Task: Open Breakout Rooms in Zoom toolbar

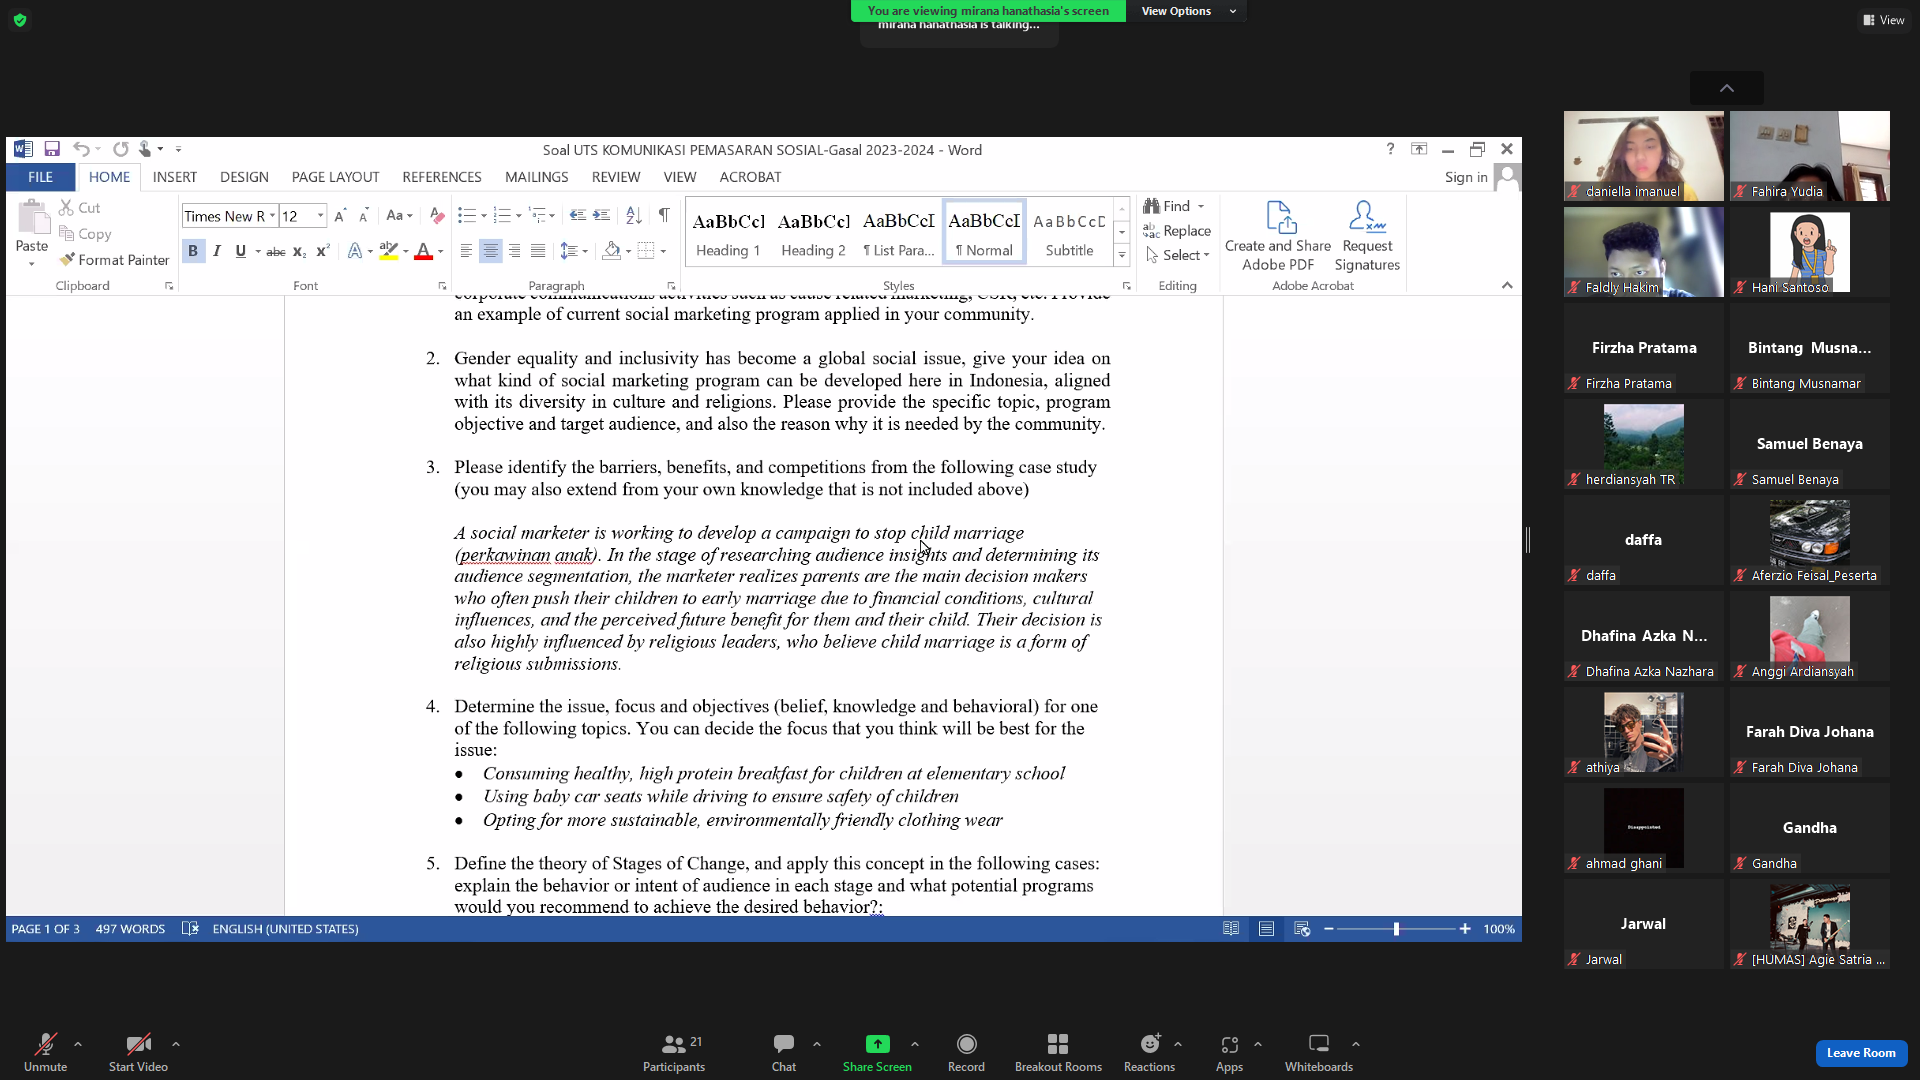Action: coord(1058,1053)
